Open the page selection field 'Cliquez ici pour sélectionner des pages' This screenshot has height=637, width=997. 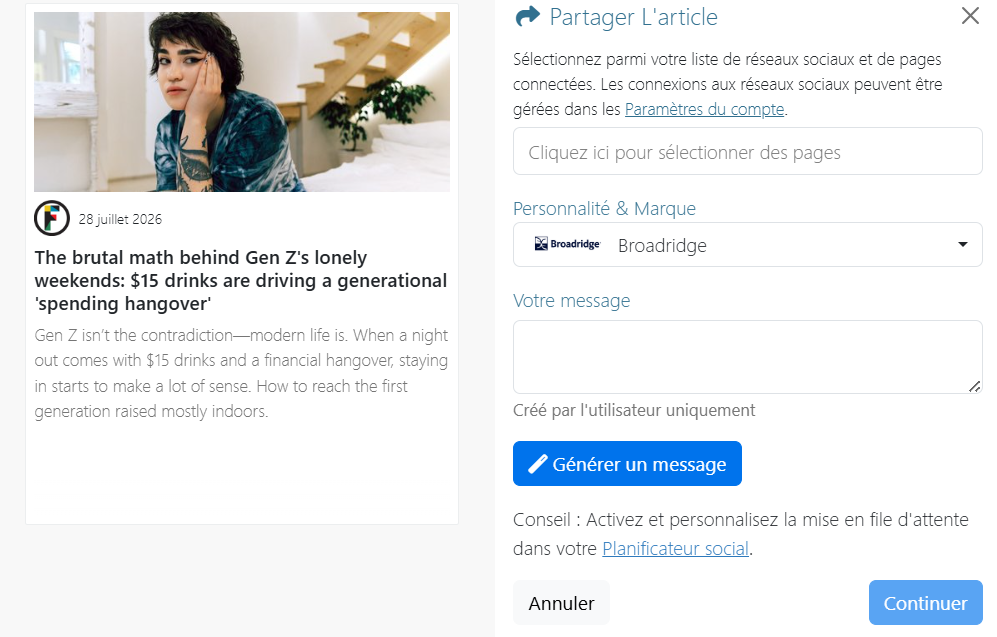coord(748,151)
